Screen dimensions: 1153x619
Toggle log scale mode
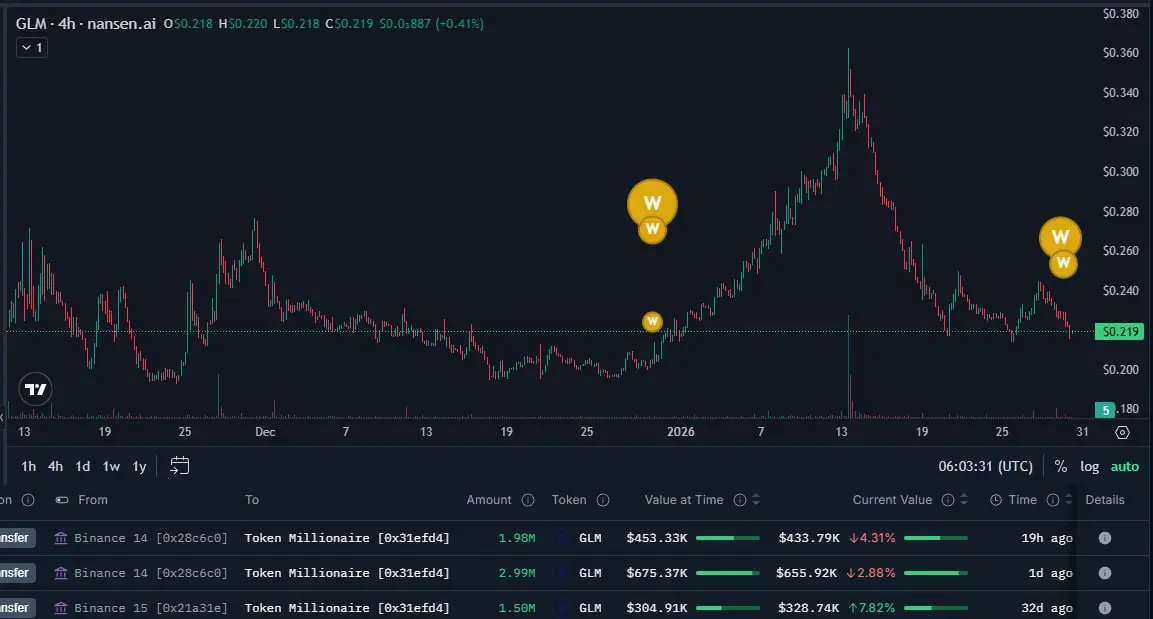pos(1089,466)
